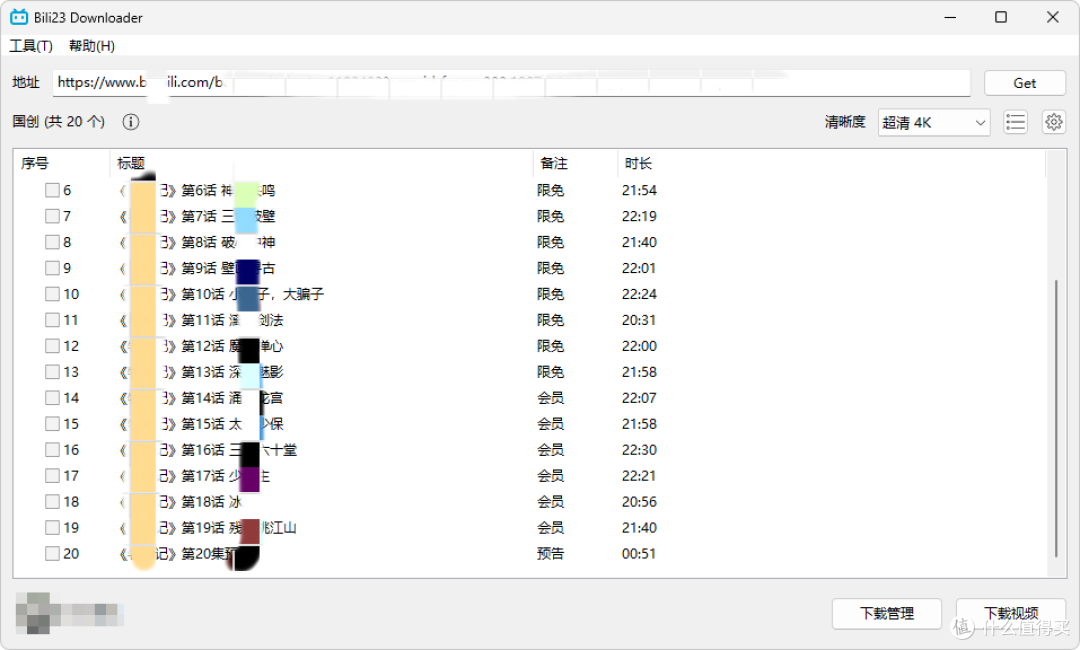Select duration 22:30 of episode 16
1080x650 pixels.
pos(639,450)
